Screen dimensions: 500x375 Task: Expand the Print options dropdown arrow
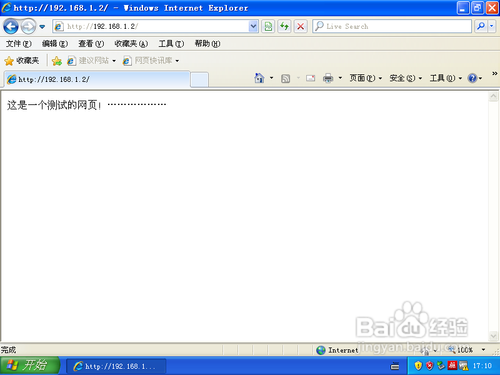pos(340,78)
